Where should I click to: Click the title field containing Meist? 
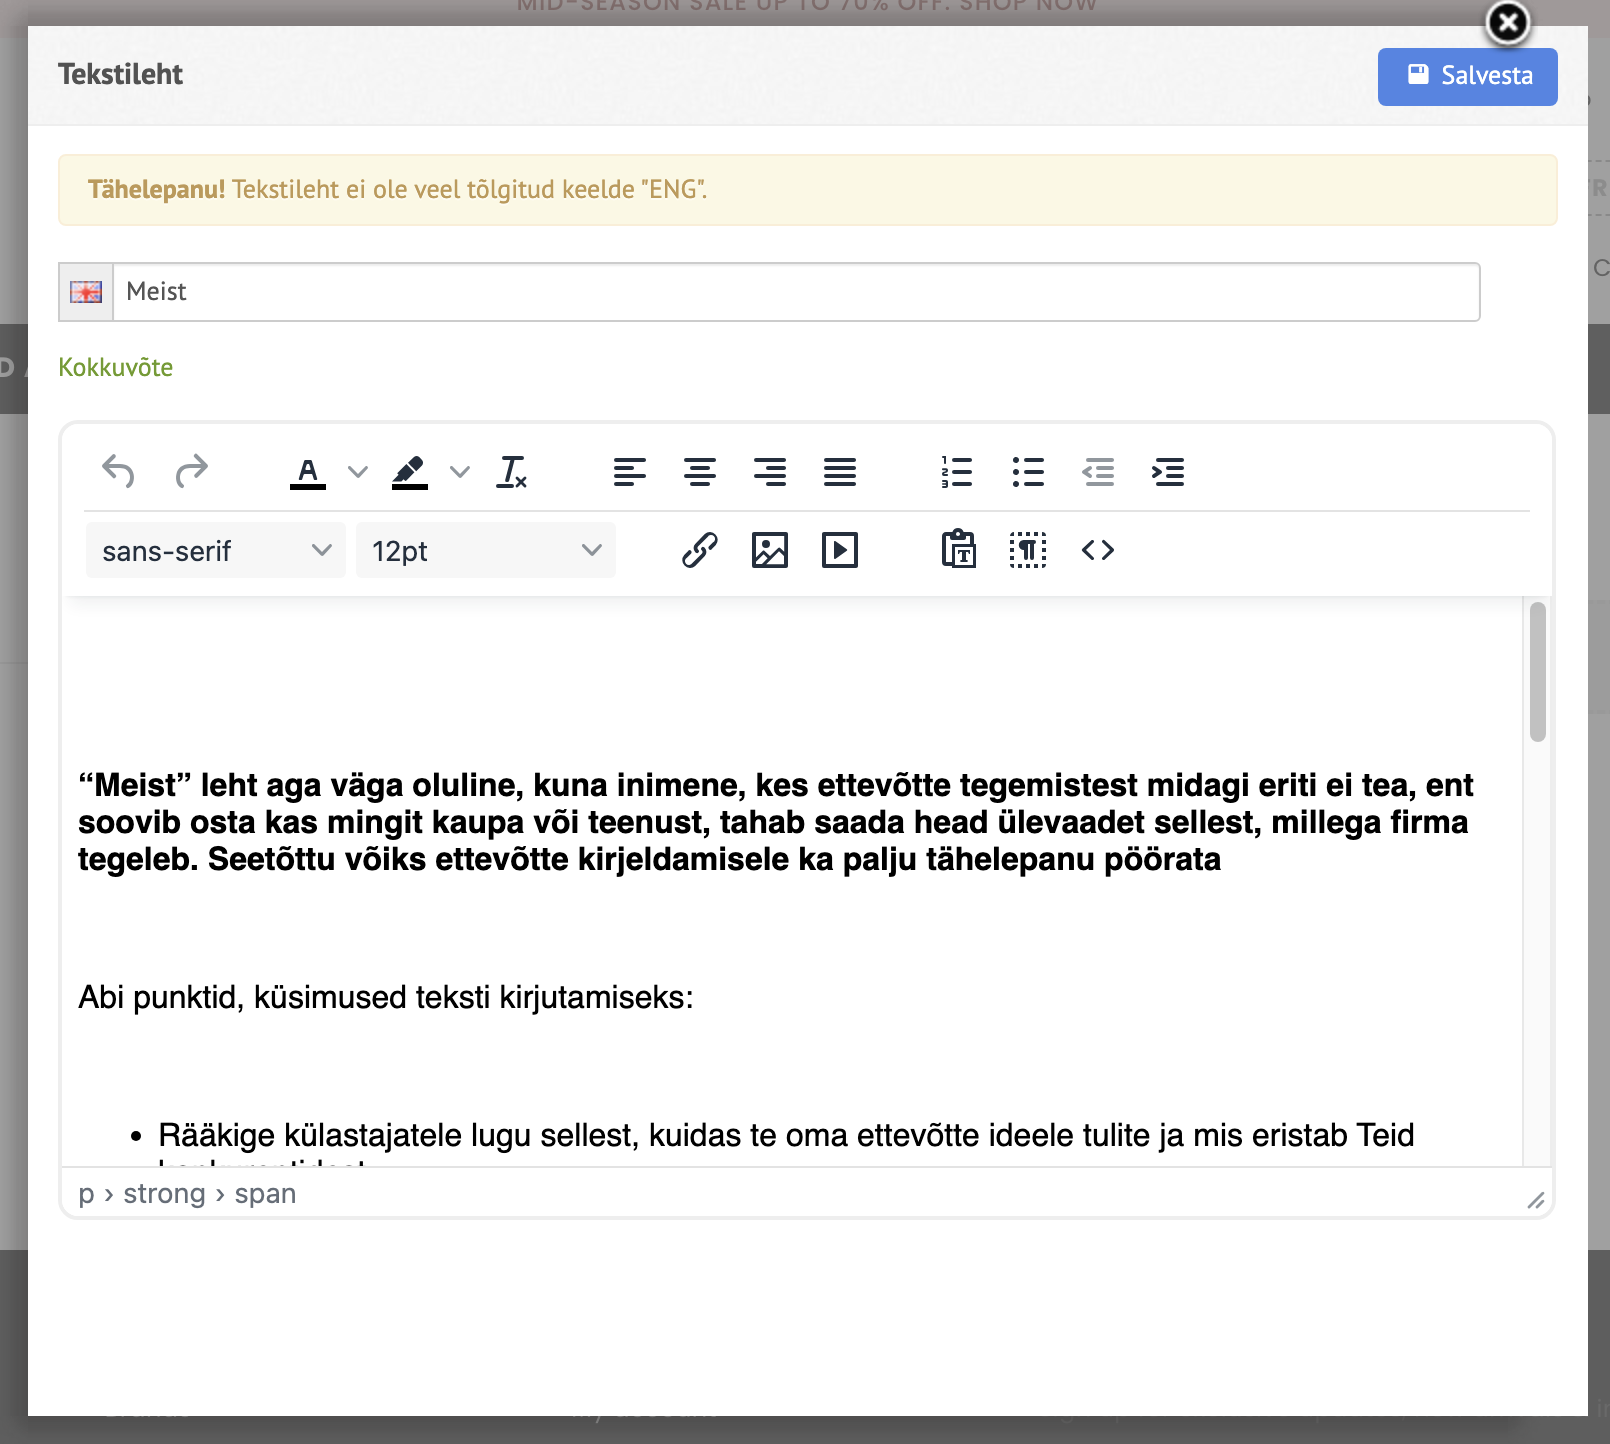[797, 292]
